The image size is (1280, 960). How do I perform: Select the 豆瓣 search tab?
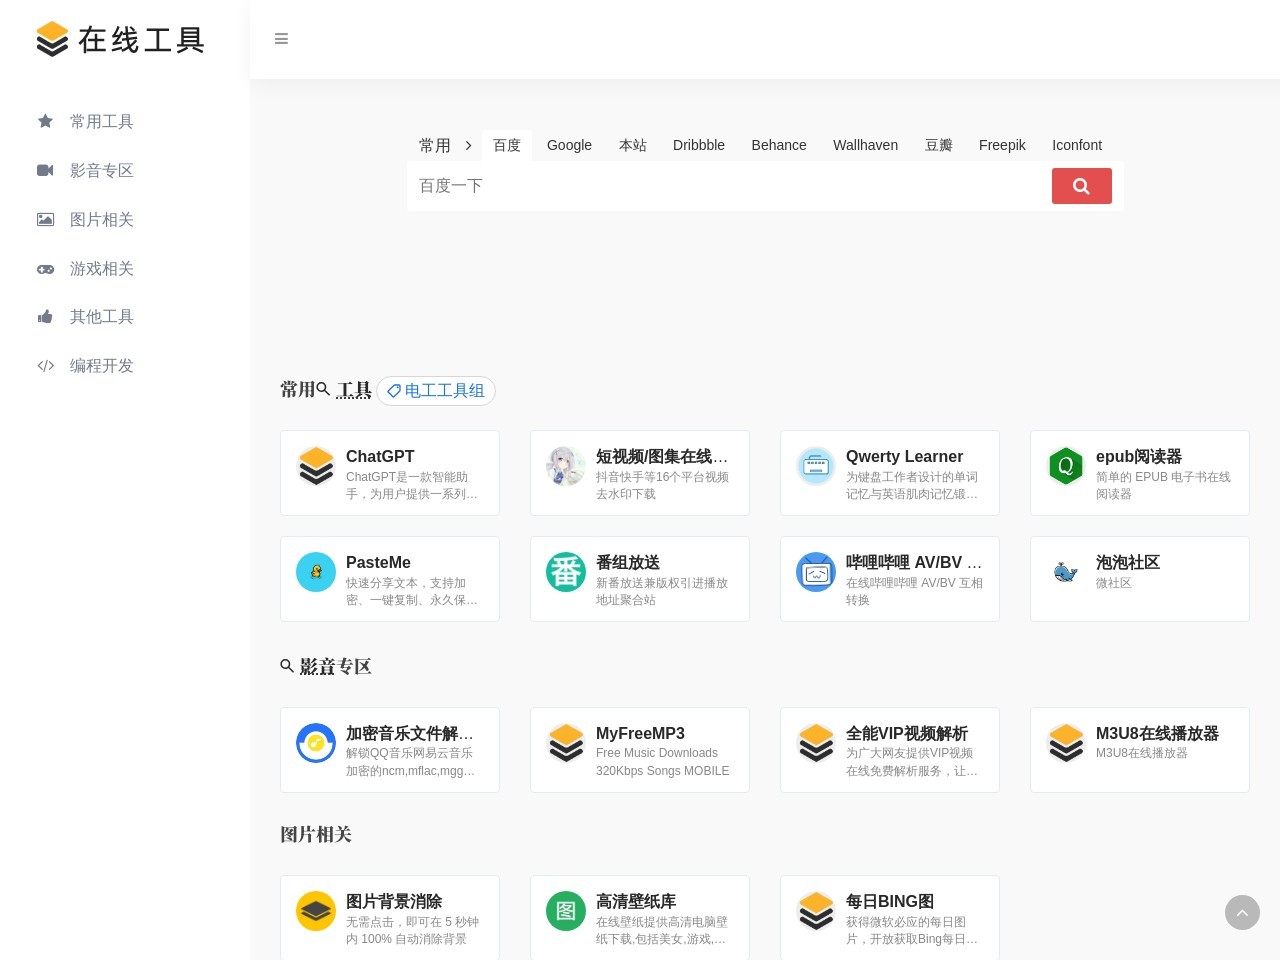point(939,145)
